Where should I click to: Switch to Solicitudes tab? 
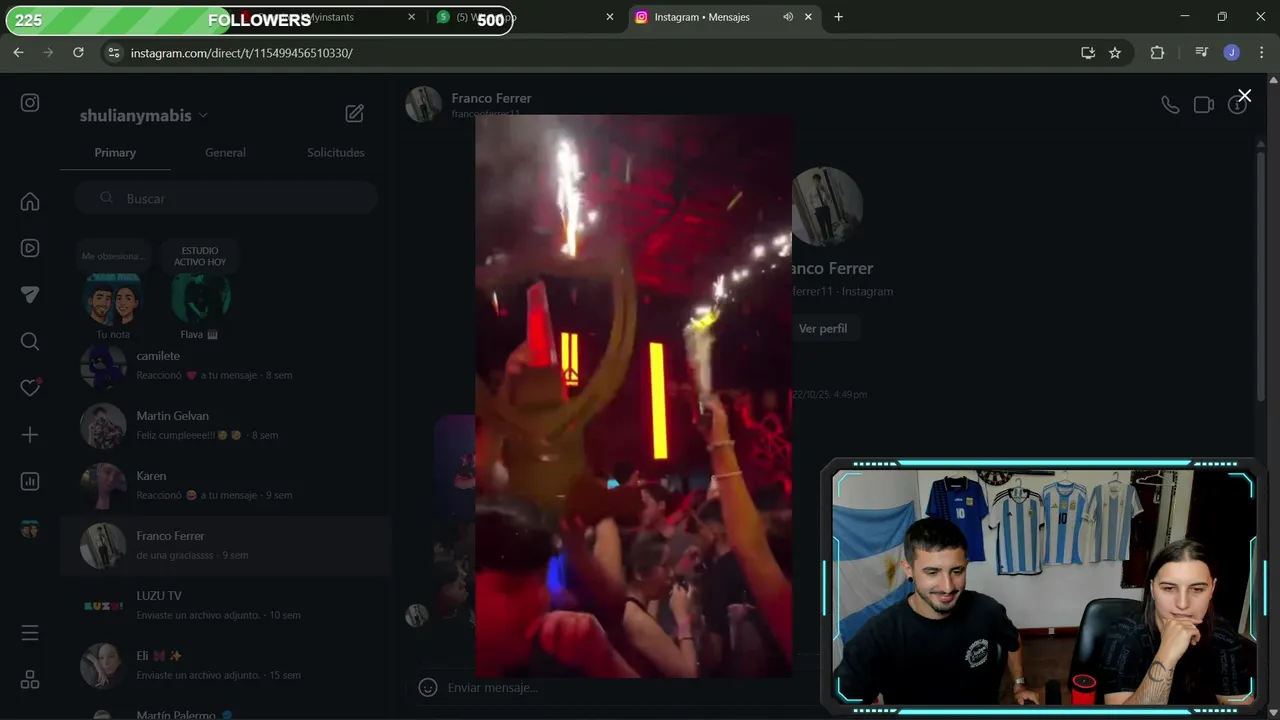[336, 152]
